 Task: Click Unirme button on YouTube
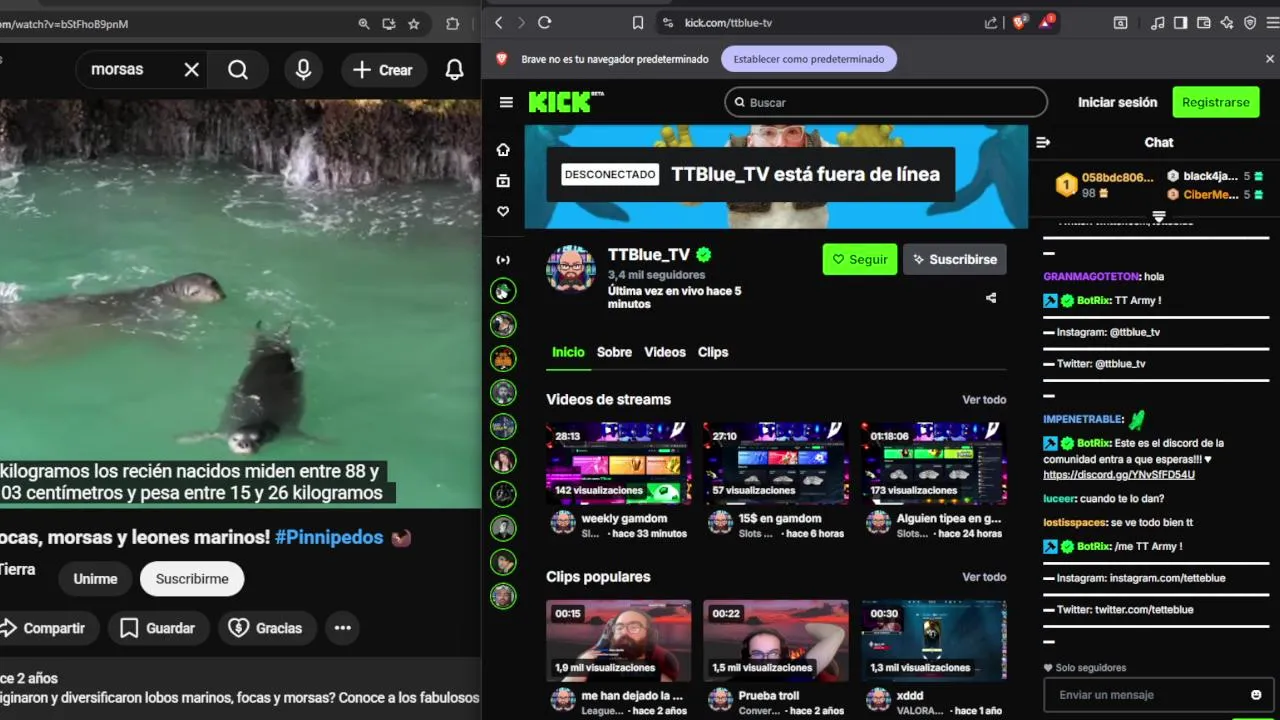(95, 579)
